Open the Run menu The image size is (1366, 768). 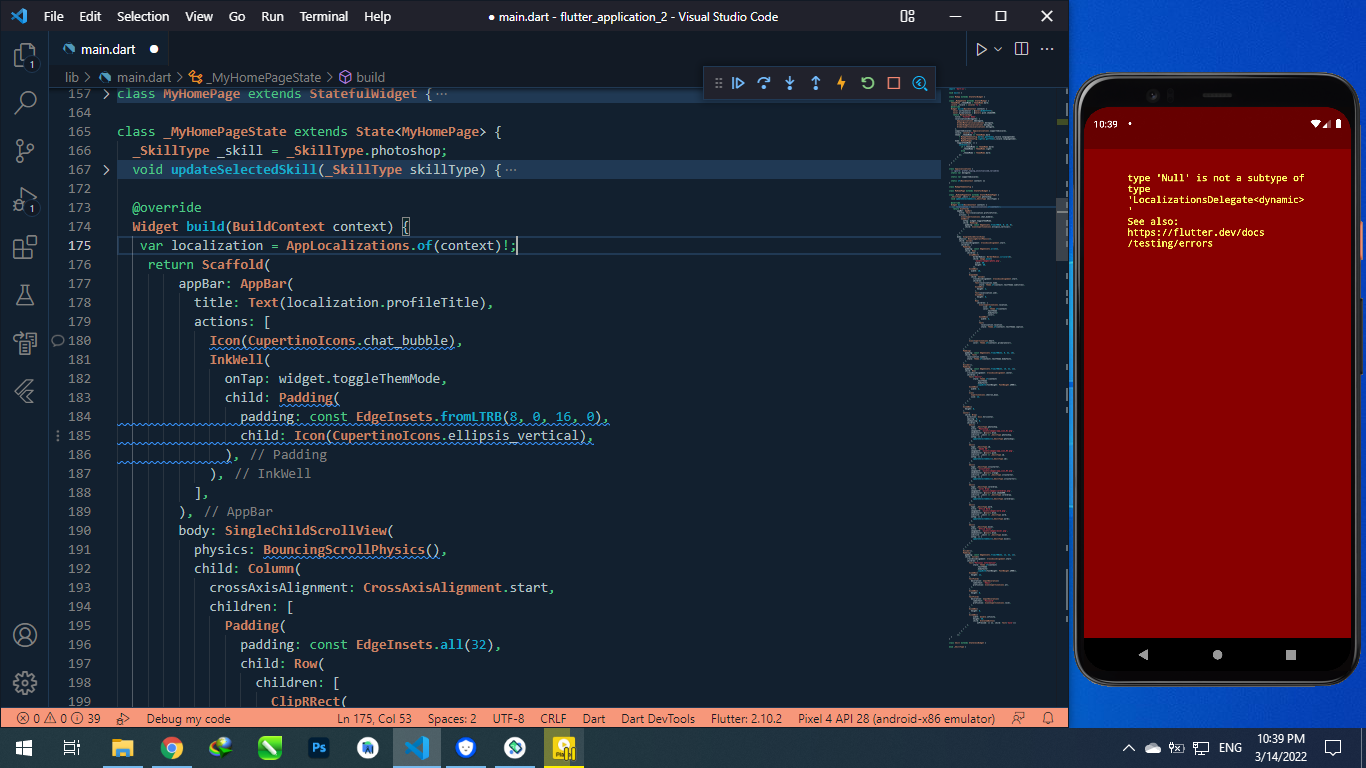(272, 16)
